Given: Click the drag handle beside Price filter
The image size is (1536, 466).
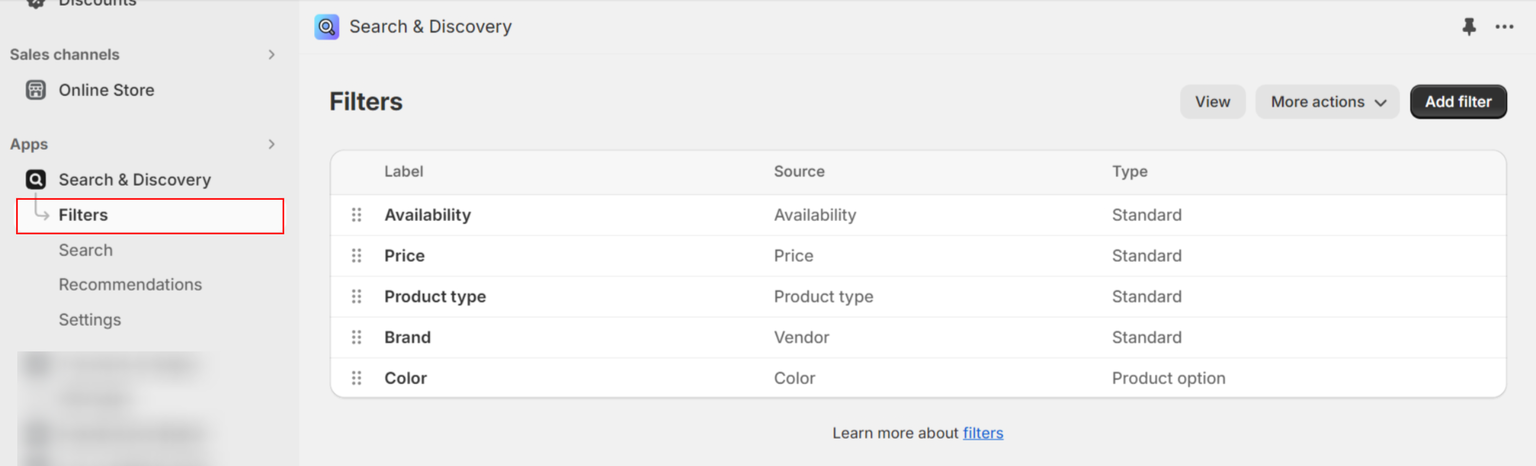Looking at the screenshot, I should click(356, 256).
